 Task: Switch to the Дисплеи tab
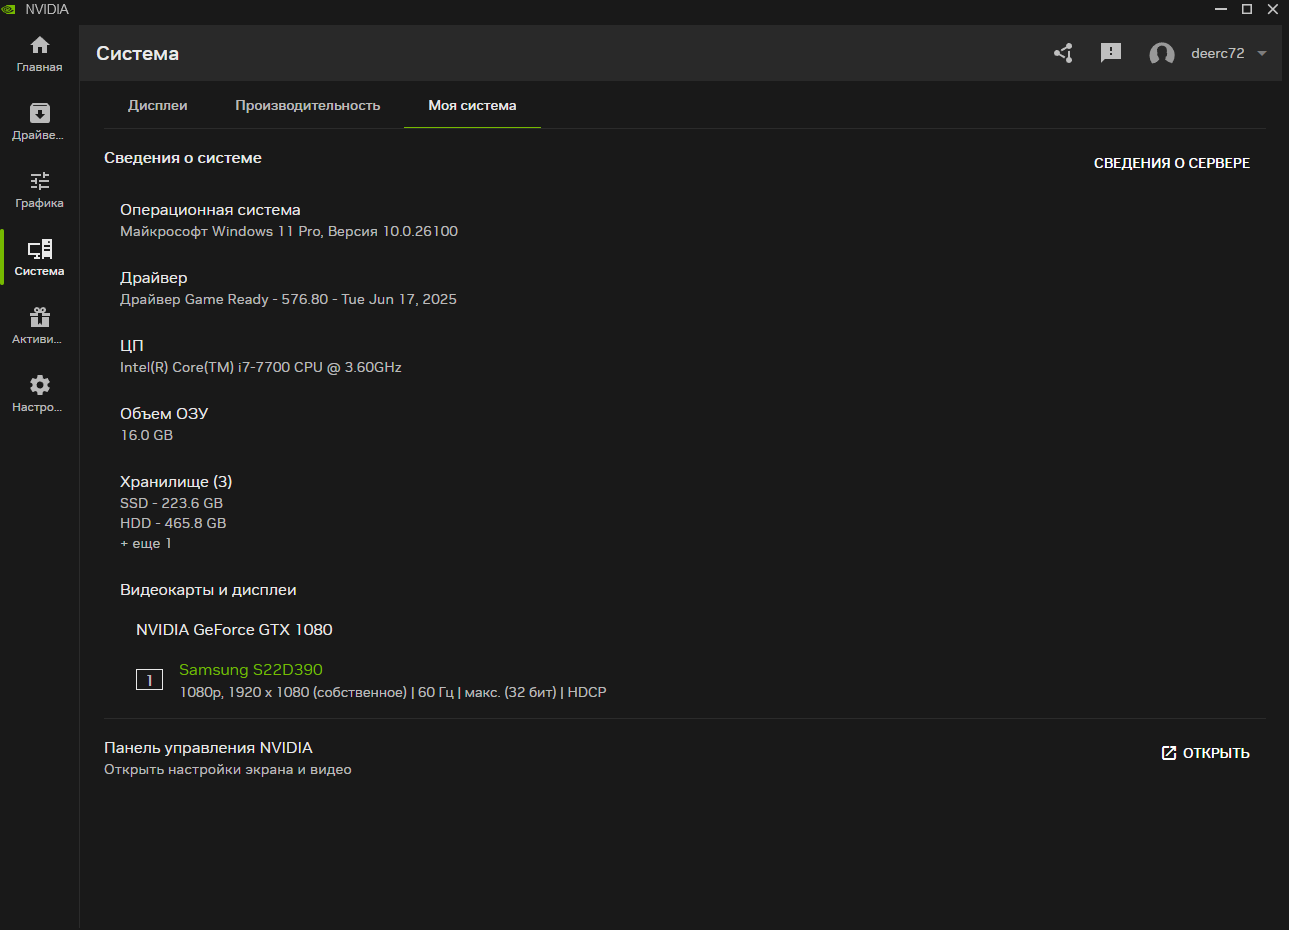pos(158,105)
